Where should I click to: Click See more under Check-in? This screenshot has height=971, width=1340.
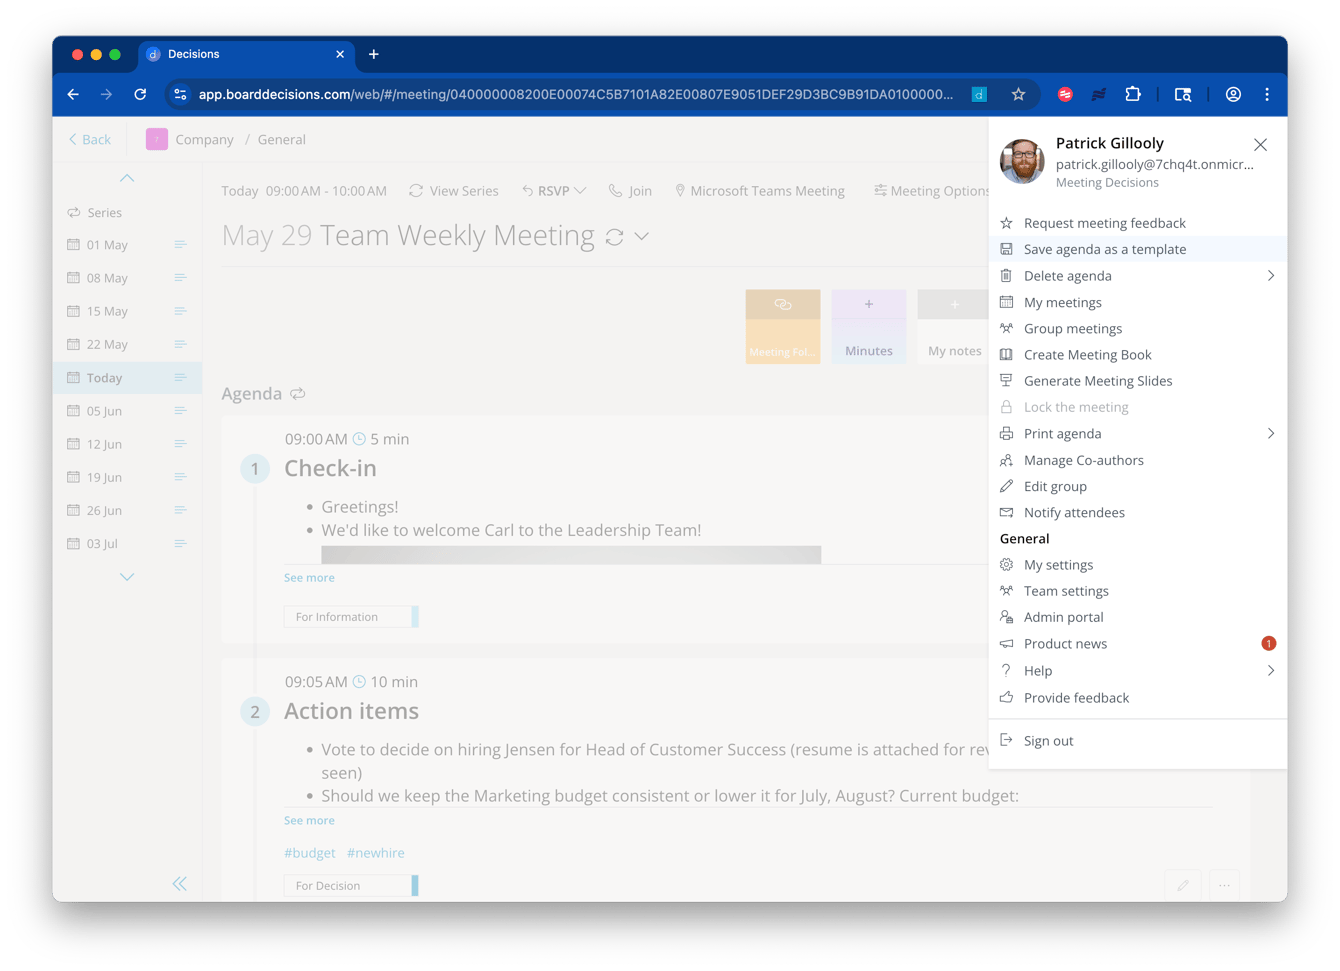[309, 577]
